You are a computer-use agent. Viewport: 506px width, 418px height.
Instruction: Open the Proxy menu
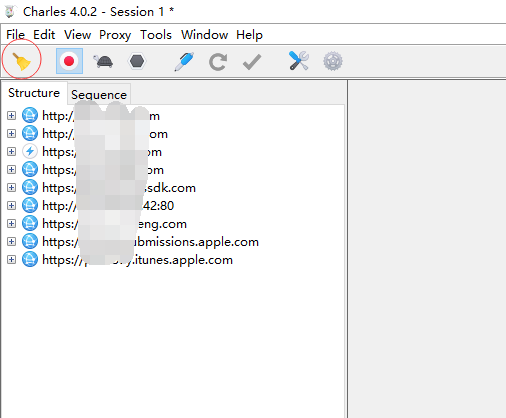pyautogui.click(x=115, y=35)
